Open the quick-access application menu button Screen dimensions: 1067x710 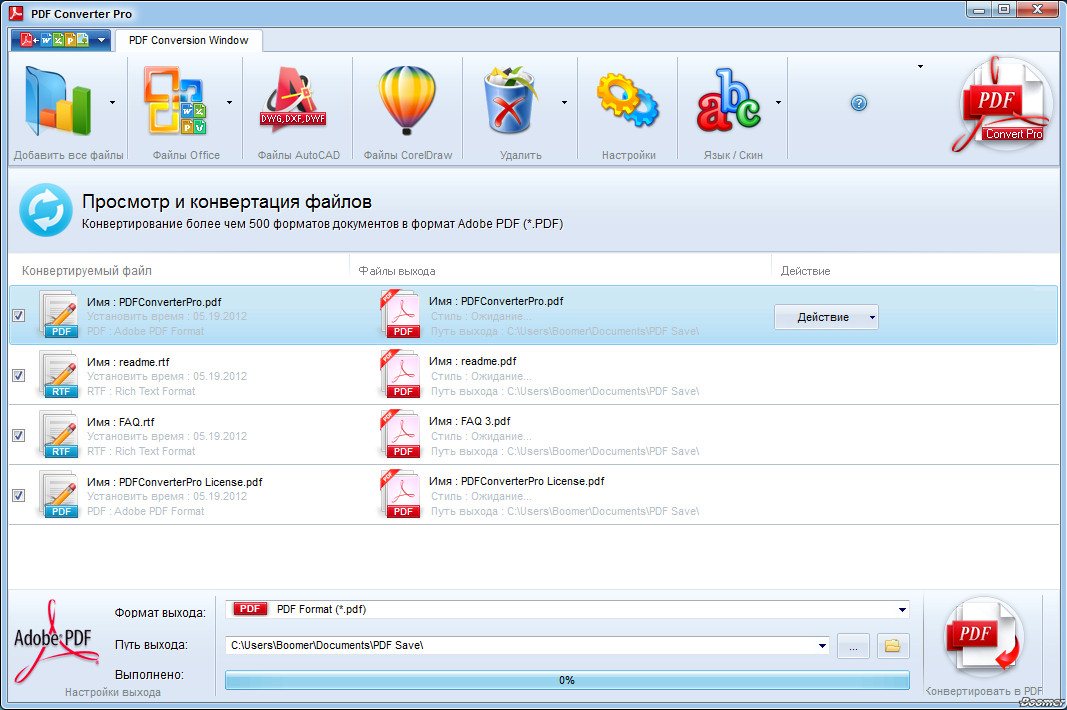pos(60,41)
